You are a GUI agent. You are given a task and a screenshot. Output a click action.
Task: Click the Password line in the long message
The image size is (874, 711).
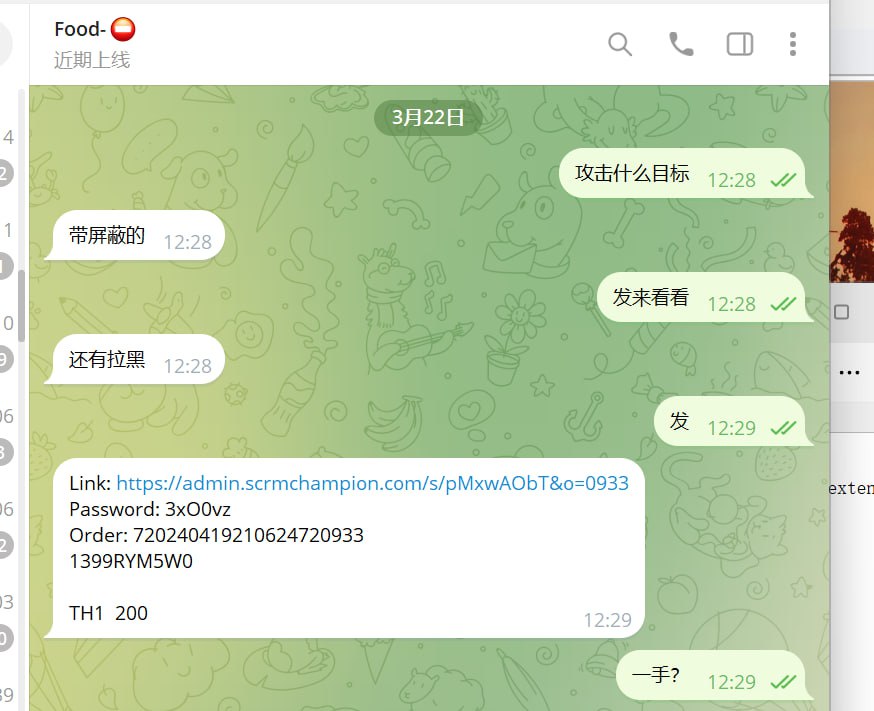150,509
